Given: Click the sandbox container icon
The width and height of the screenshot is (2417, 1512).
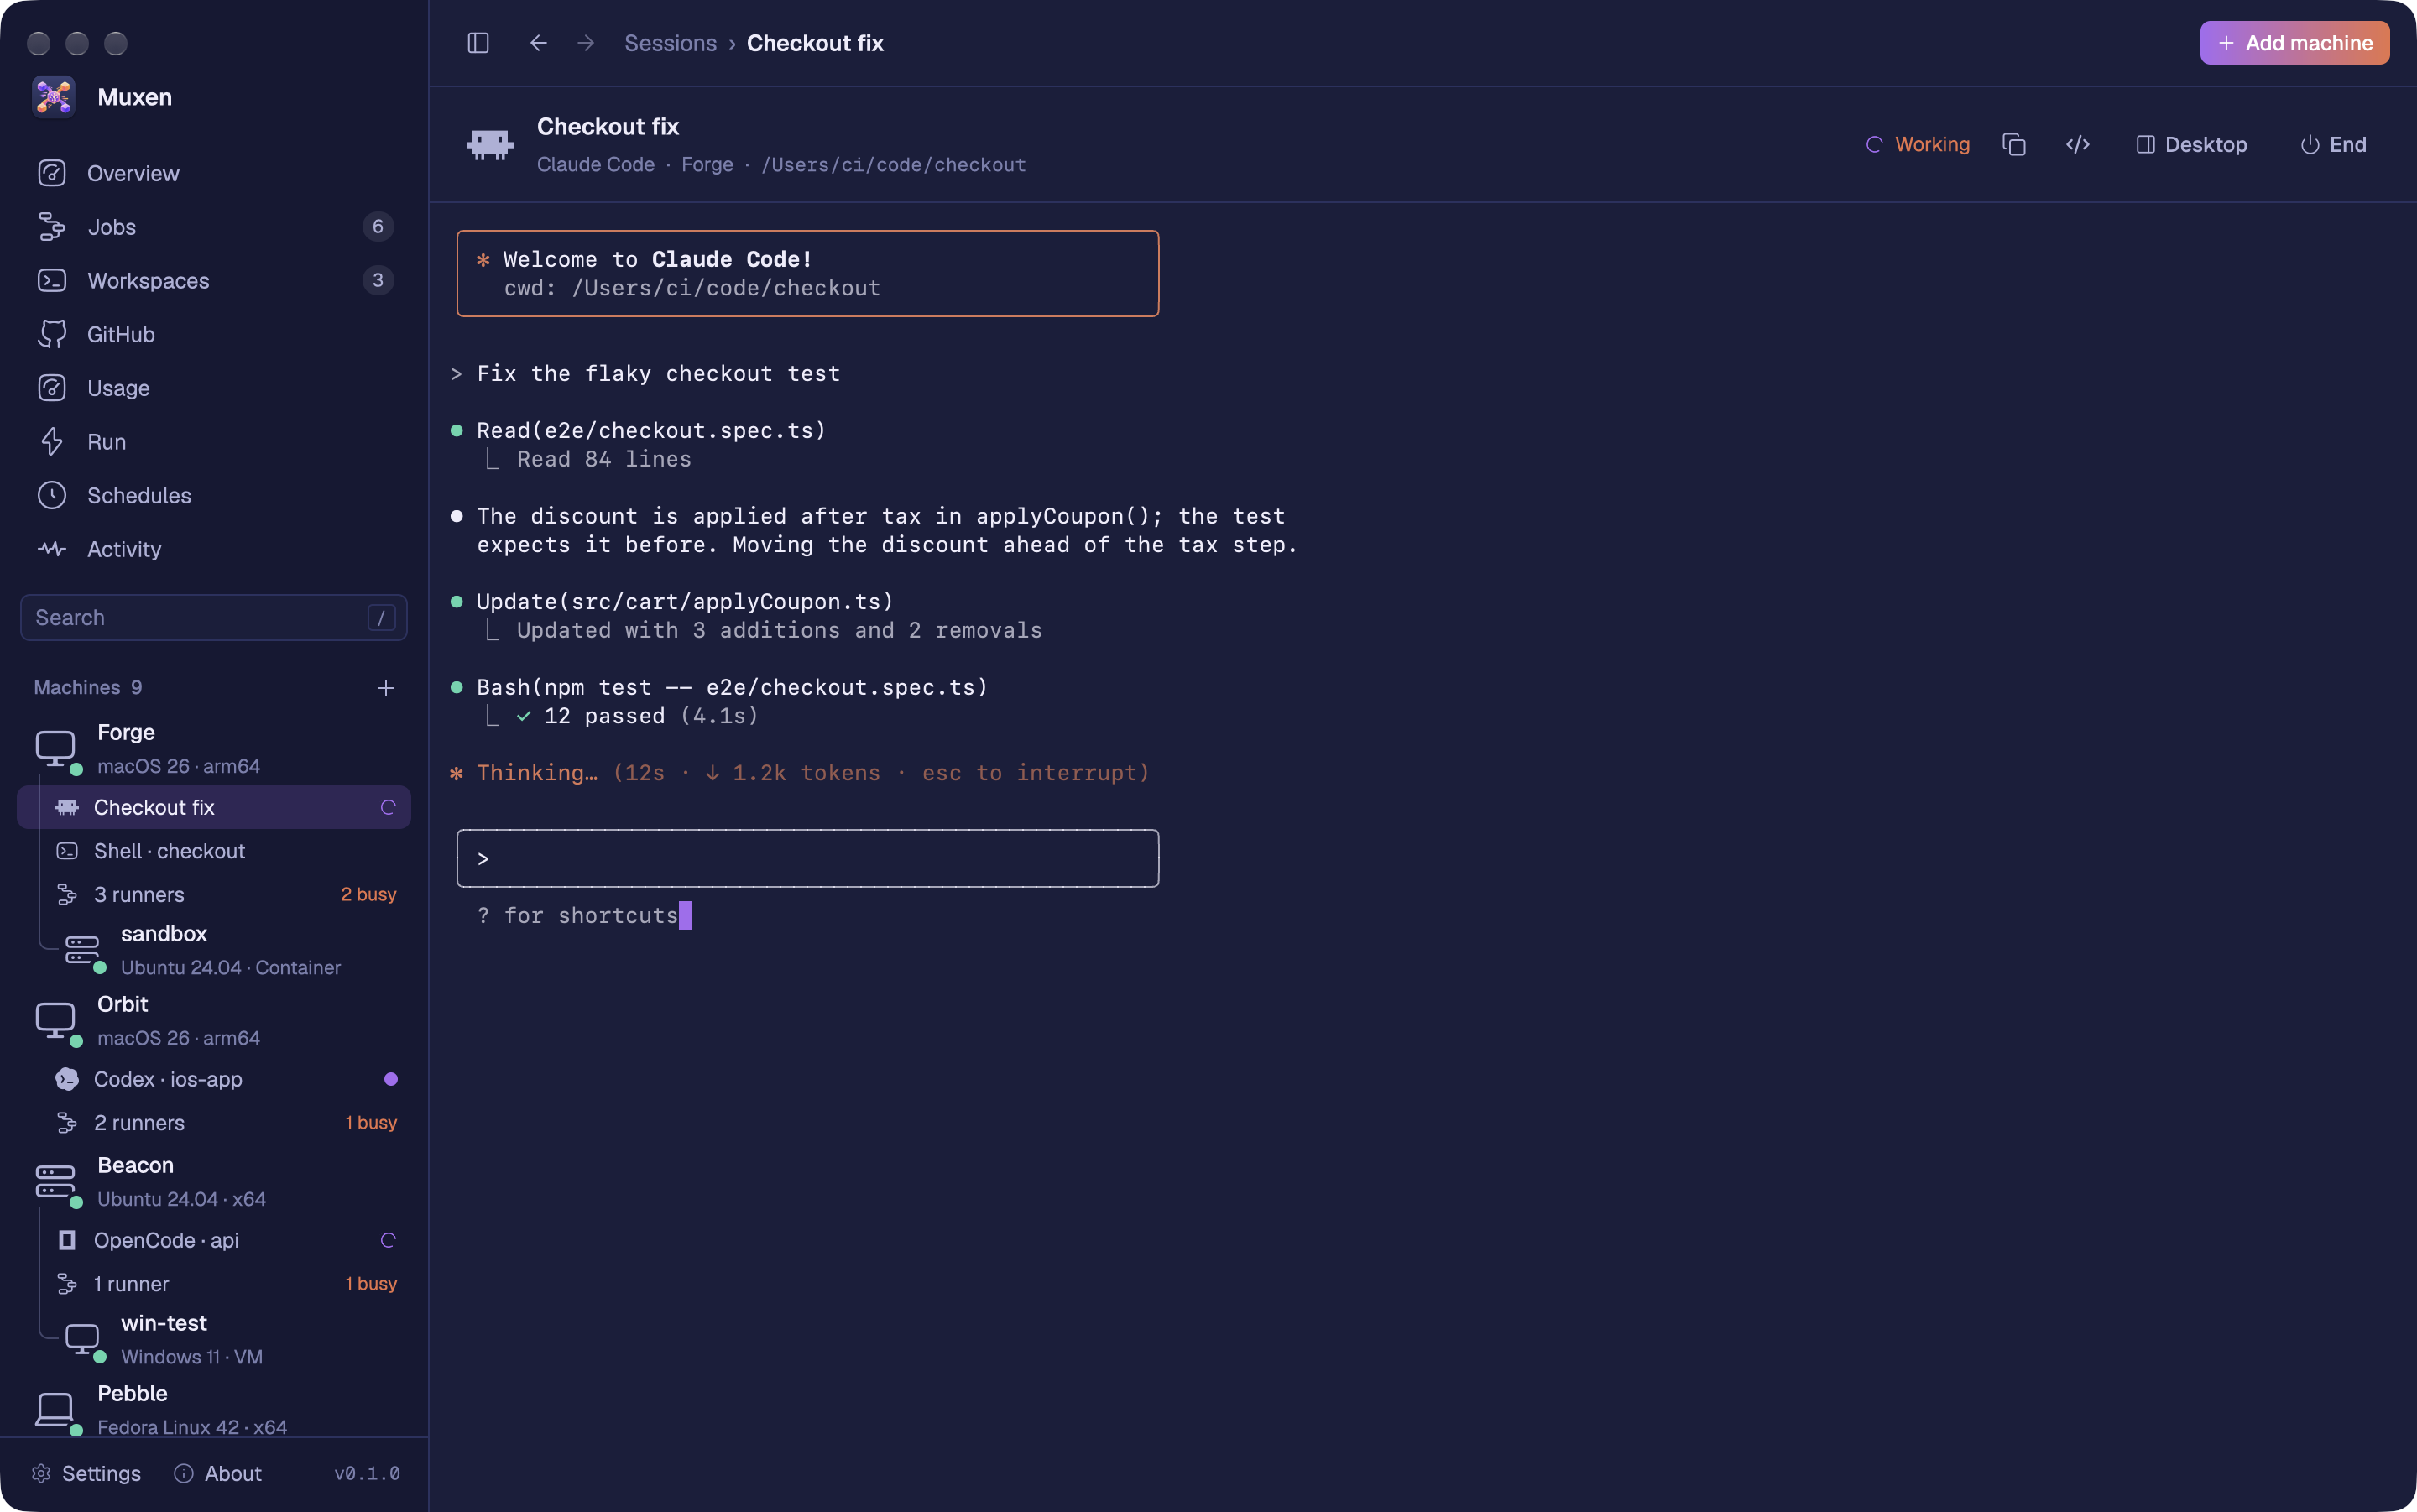Looking at the screenshot, I should [x=82, y=949].
